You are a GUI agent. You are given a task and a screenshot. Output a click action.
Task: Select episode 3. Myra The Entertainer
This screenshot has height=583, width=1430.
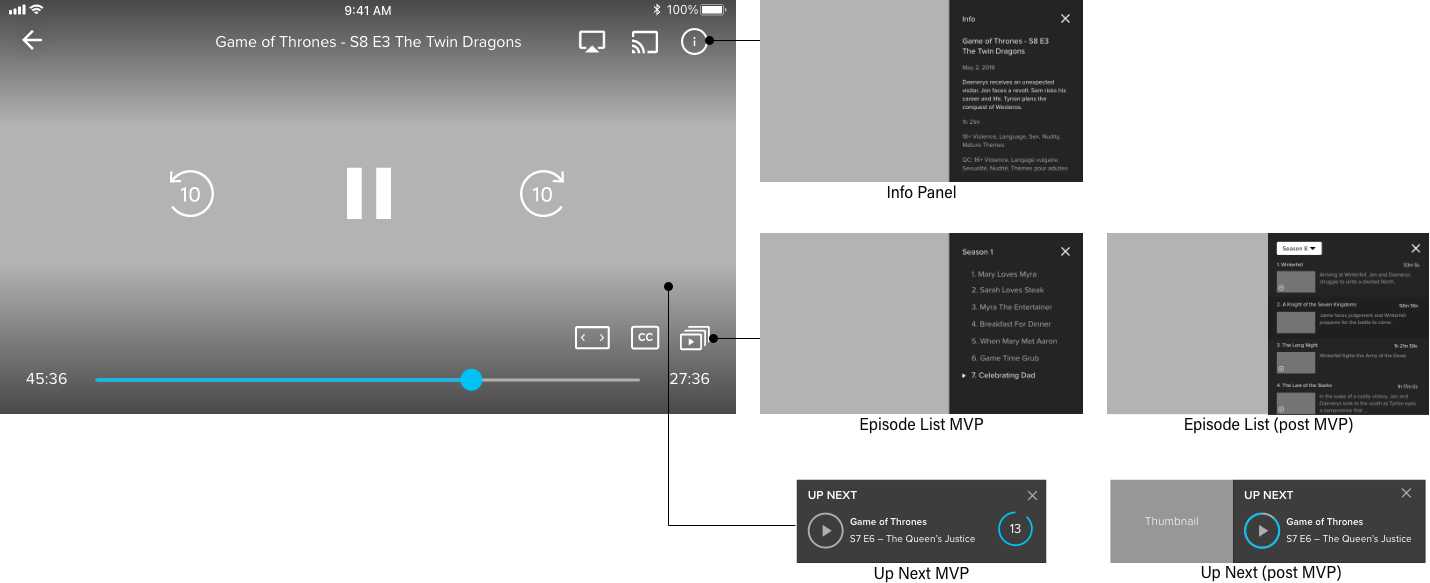1011,307
